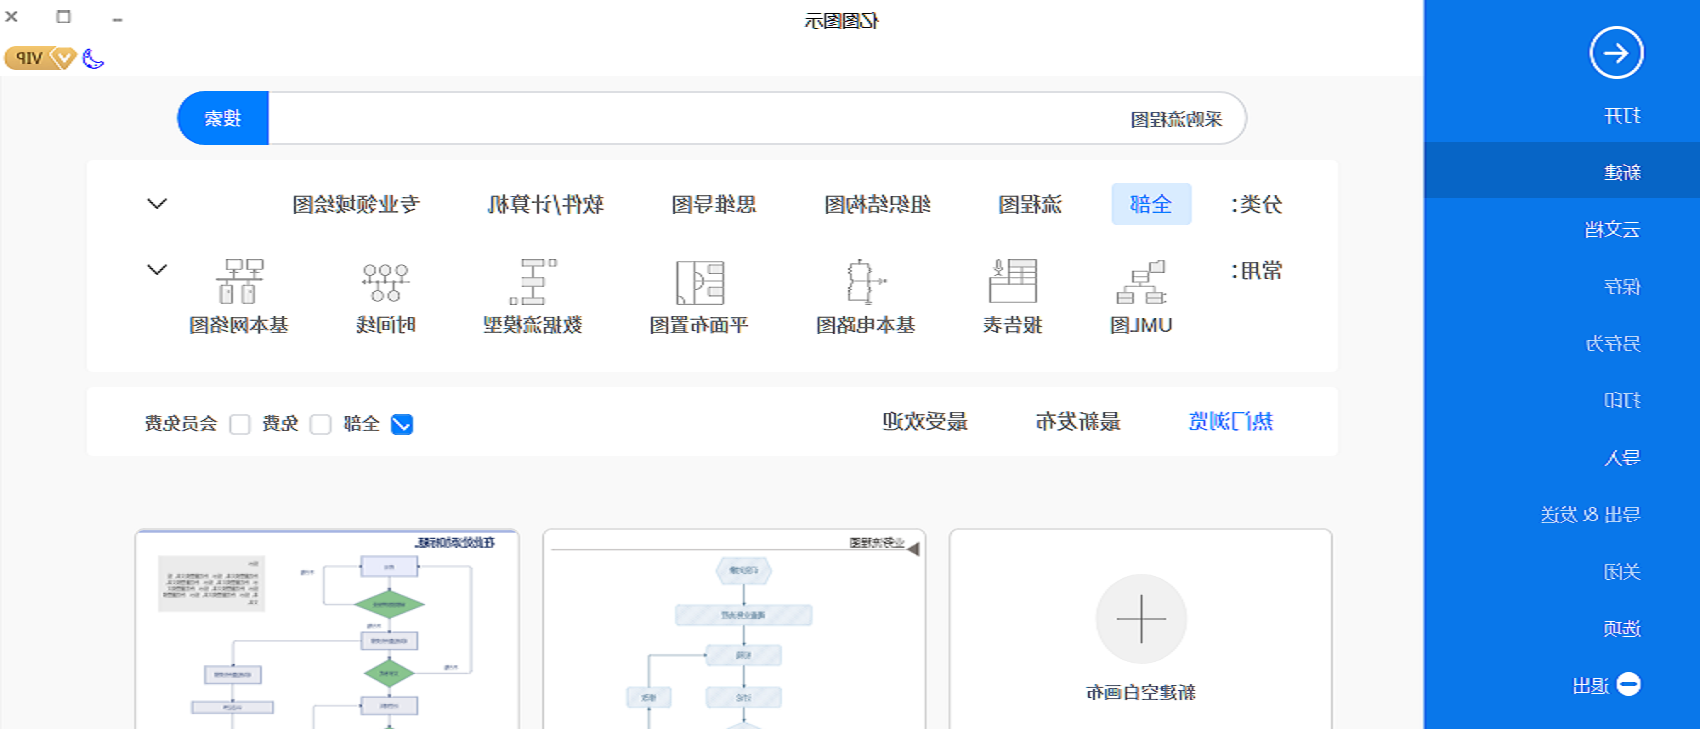The height and width of the screenshot is (729, 1700).
Task: Check the 全部 price filter checkbox
Action: coord(402,424)
